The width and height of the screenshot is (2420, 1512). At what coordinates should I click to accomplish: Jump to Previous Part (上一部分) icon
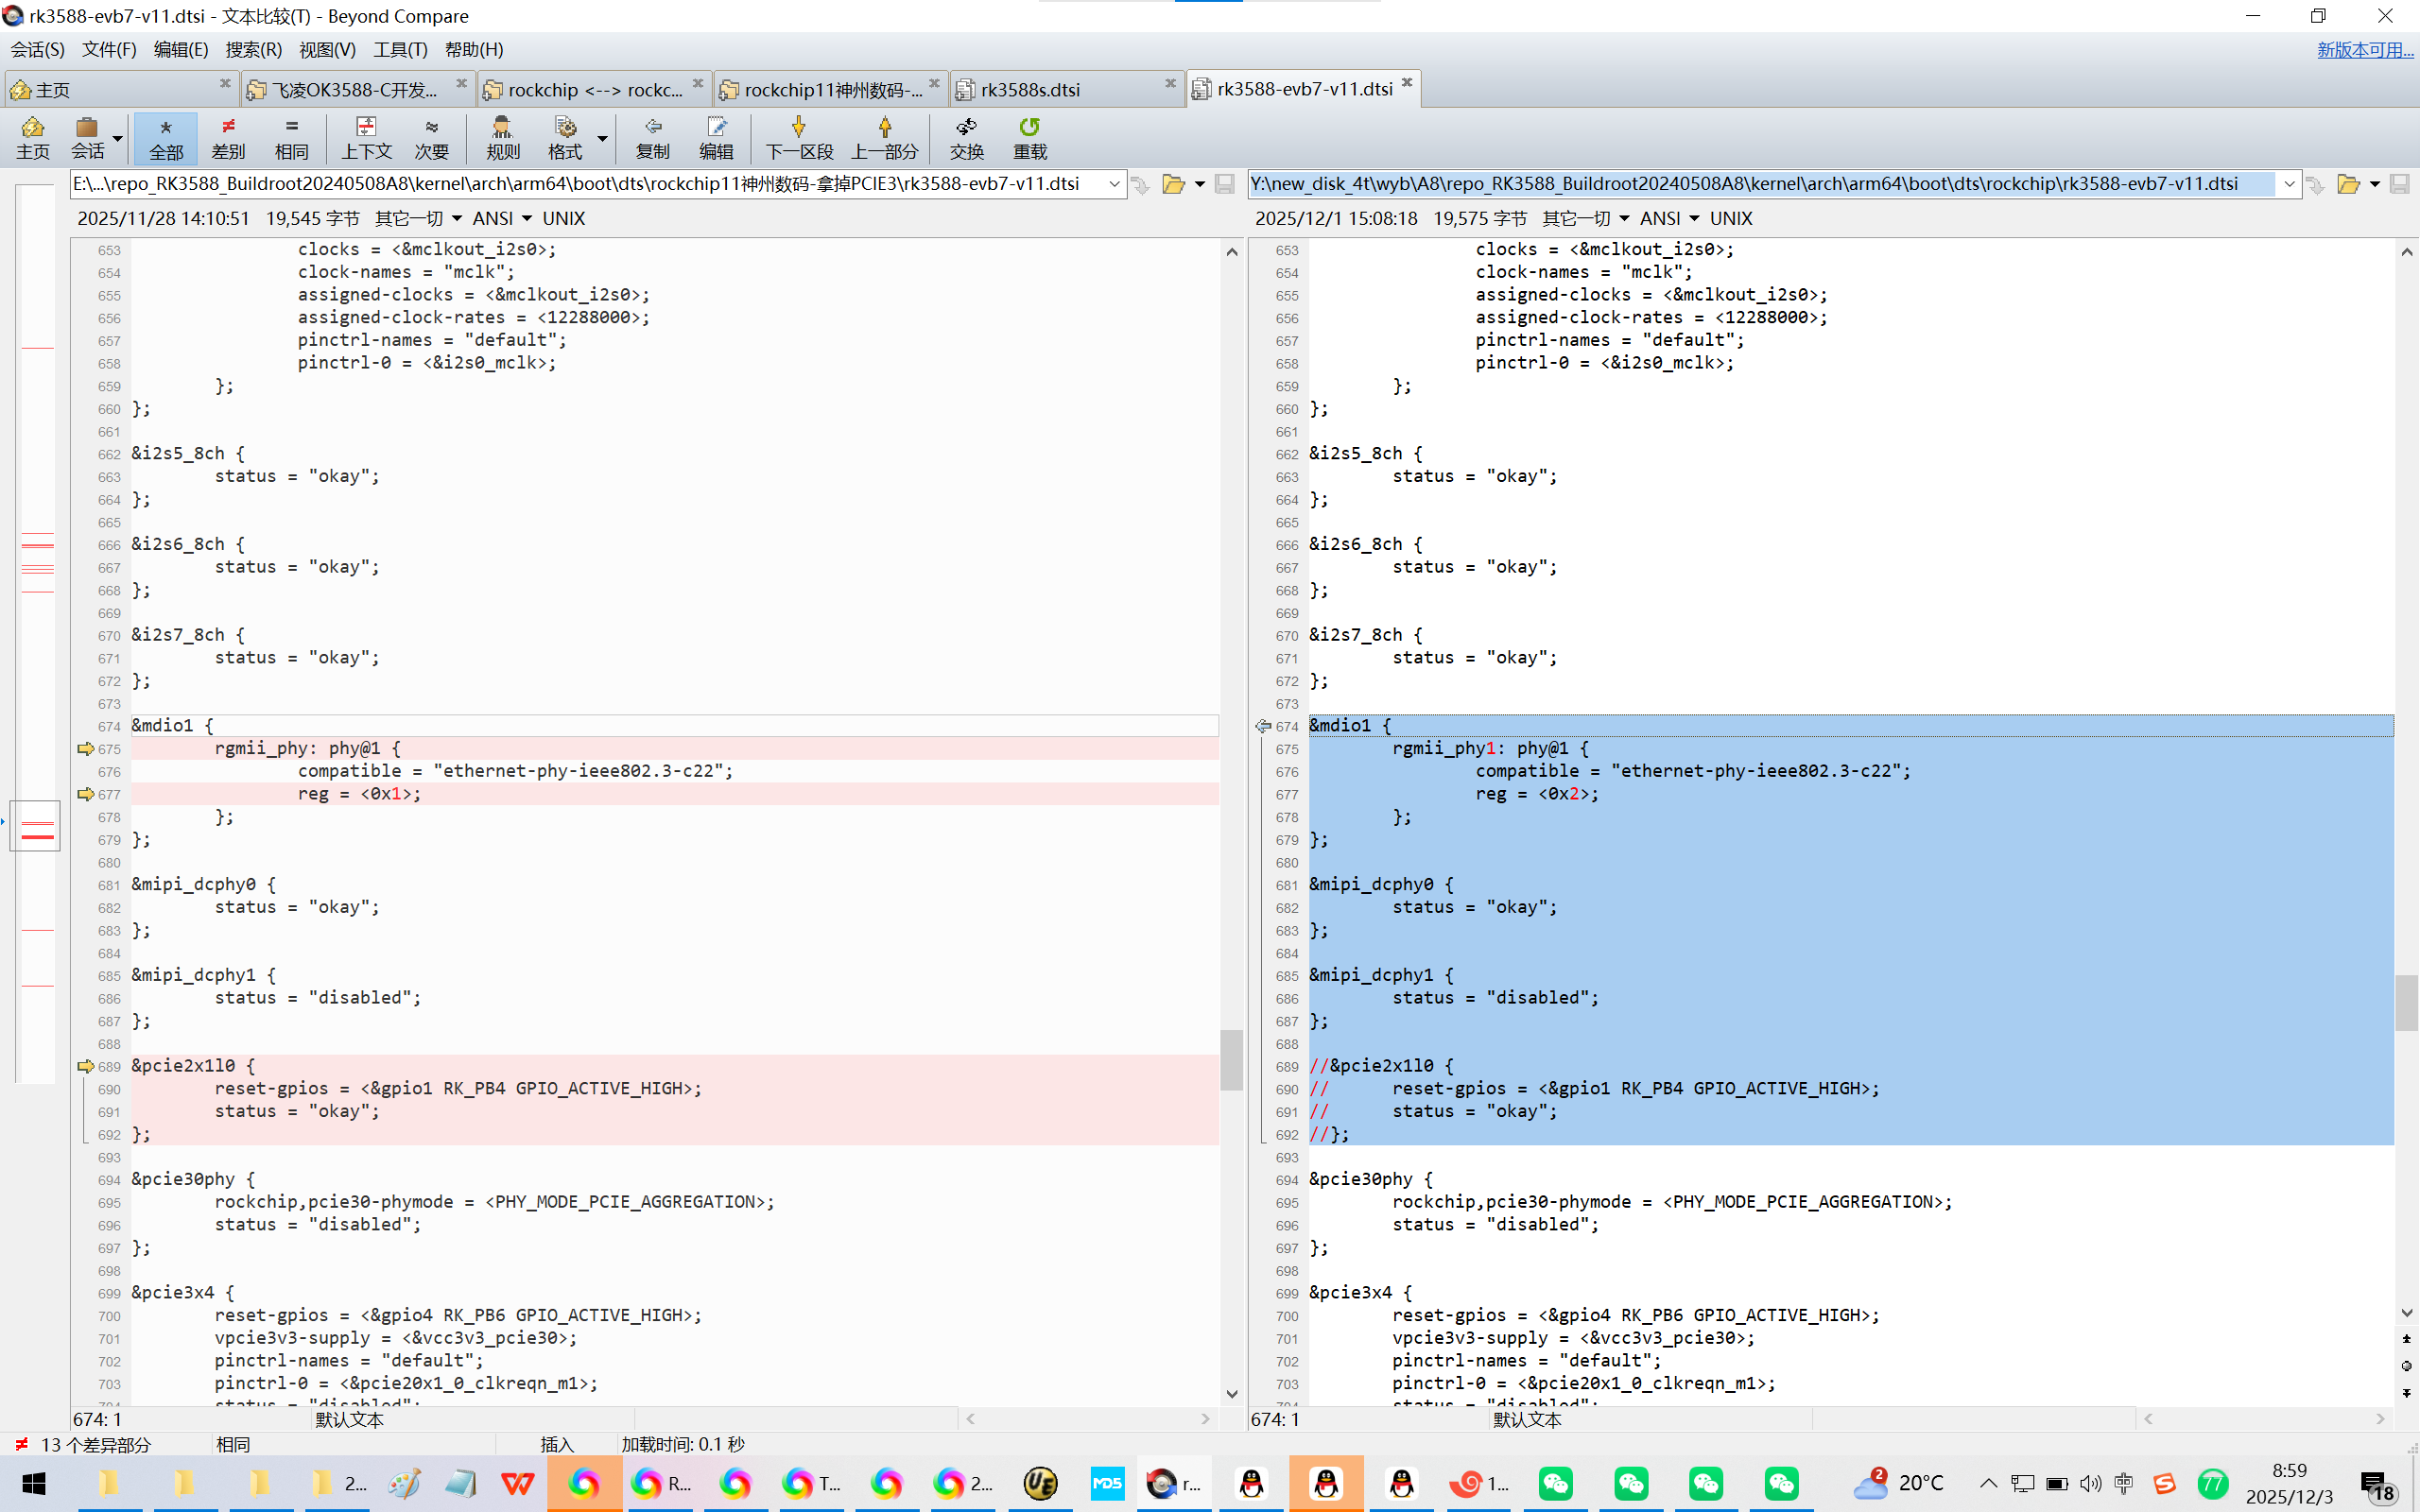pos(884,137)
